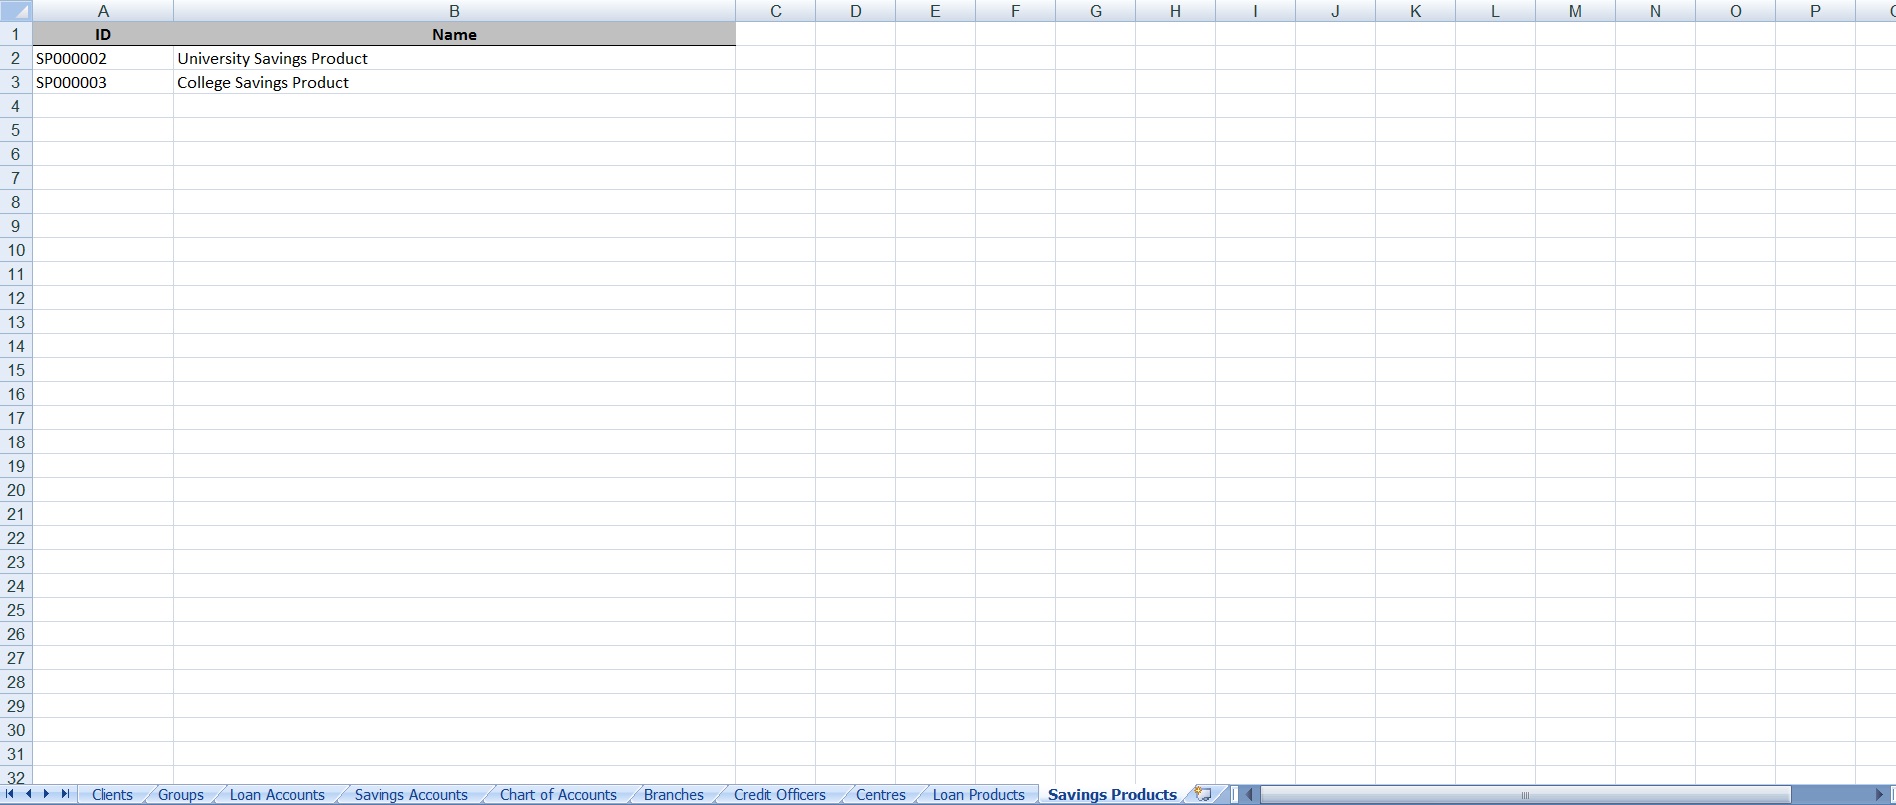This screenshot has height=805, width=1896.
Task: Select row 3 header
Action: tap(16, 82)
